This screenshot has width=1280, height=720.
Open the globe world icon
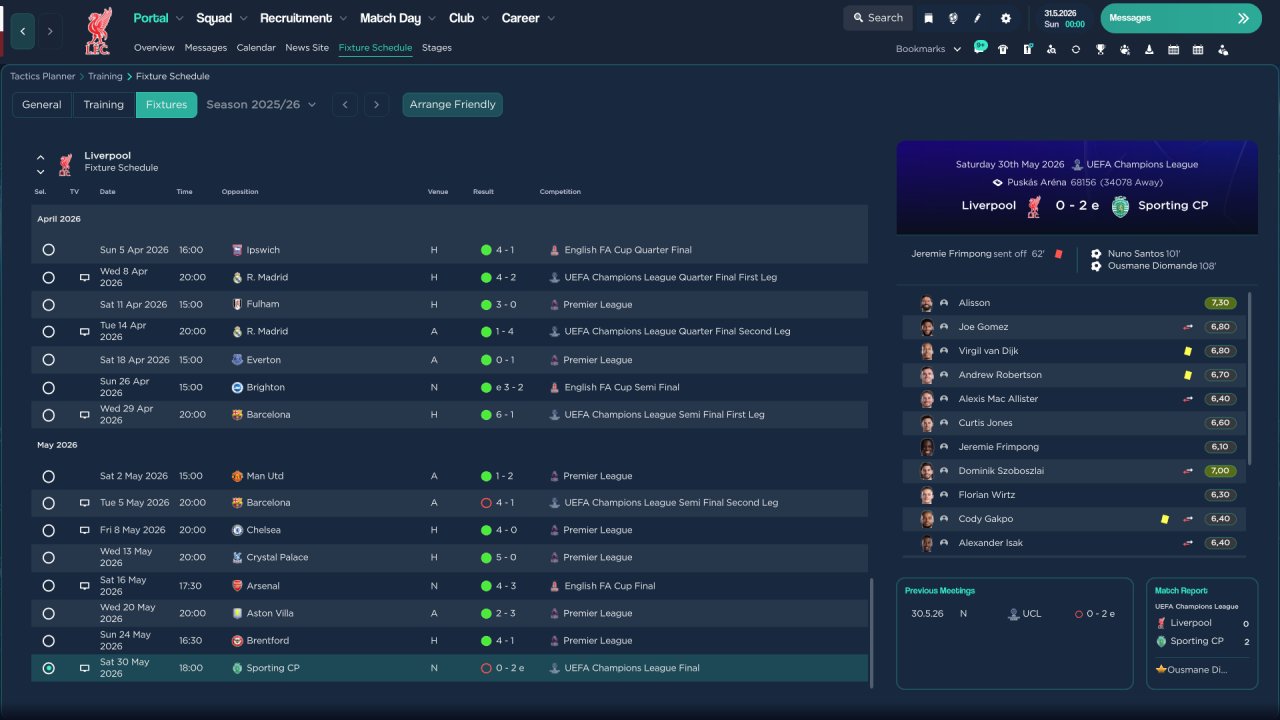pyautogui.click(x=953, y=18)
